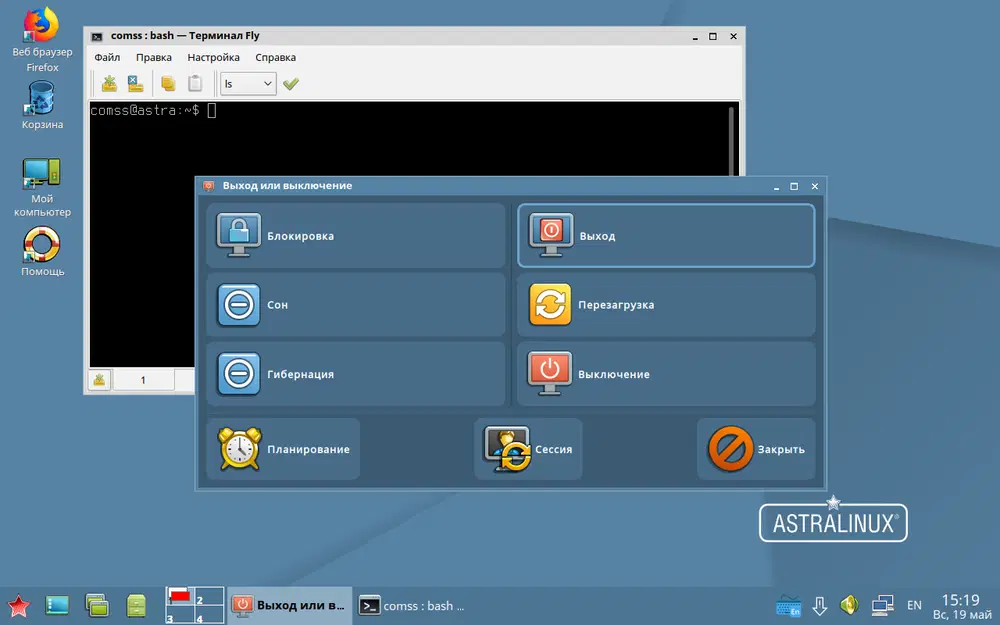1000x625 pixels.
Task: Click the Блокировка lock screen option
Action: click(355, 235)
